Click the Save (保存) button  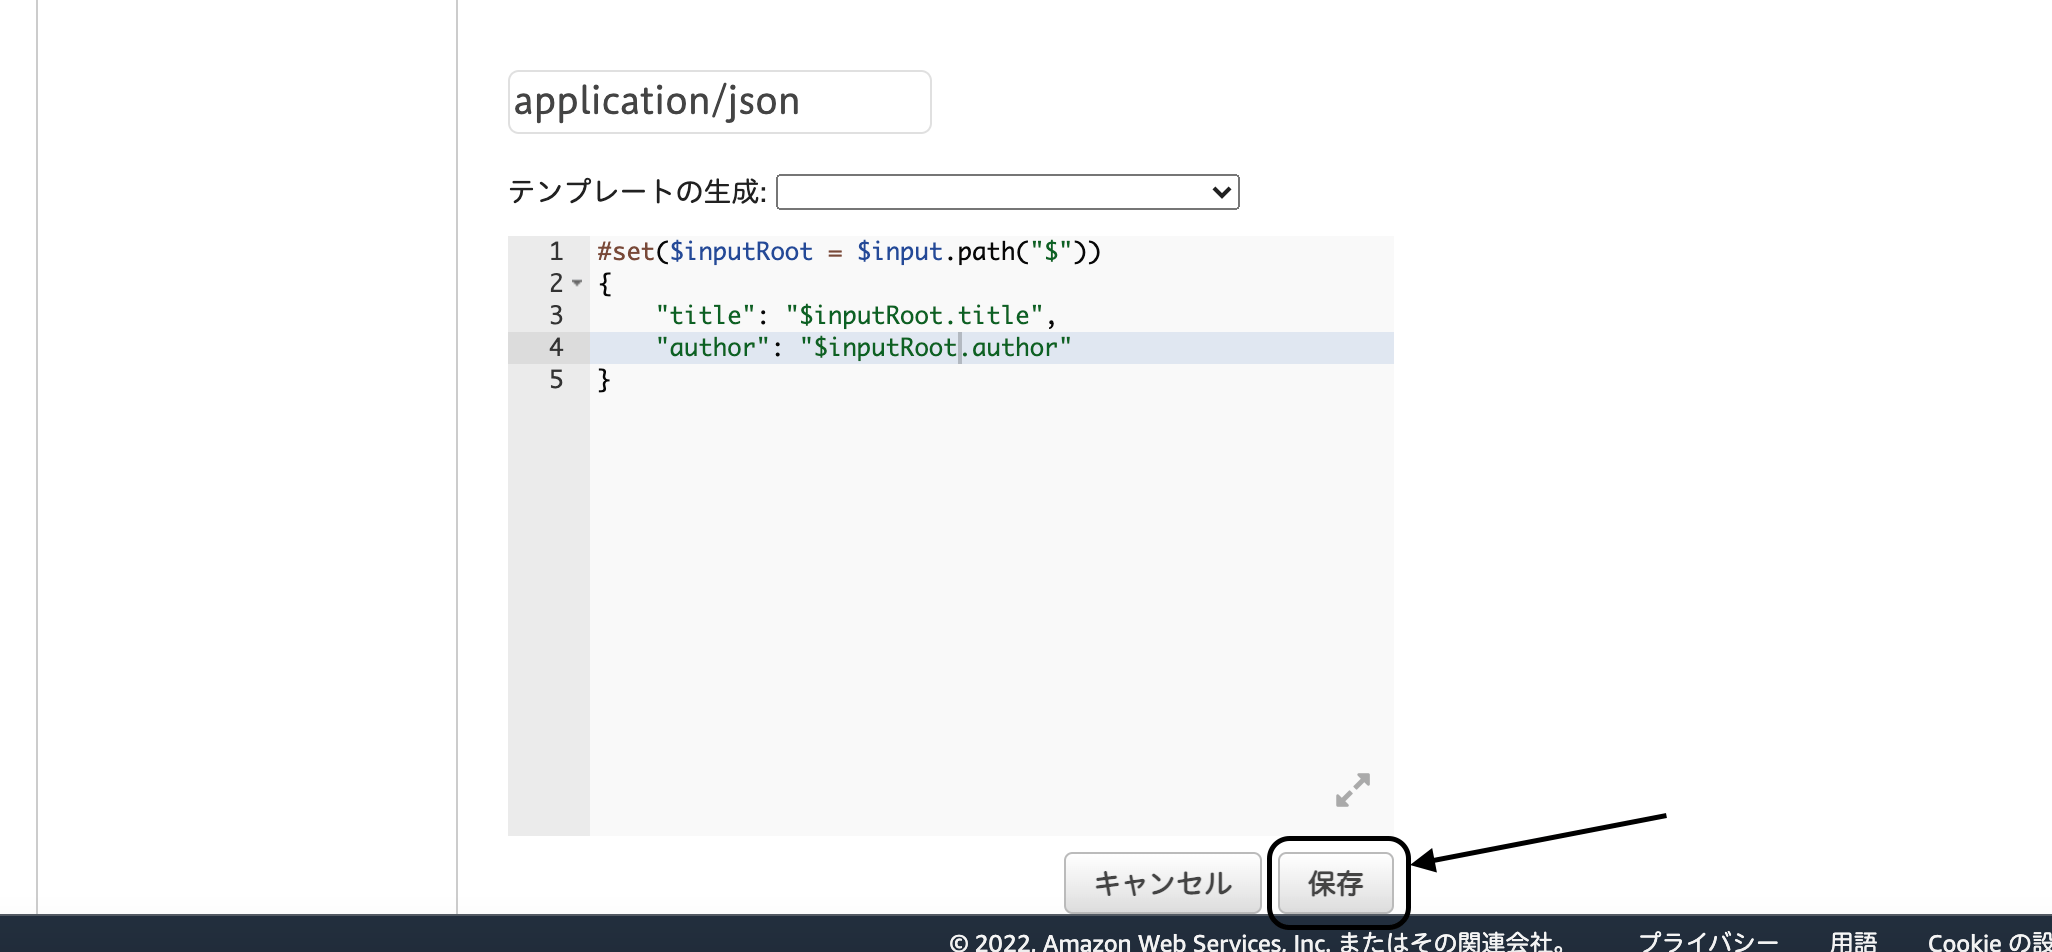tap(1335, 883)
